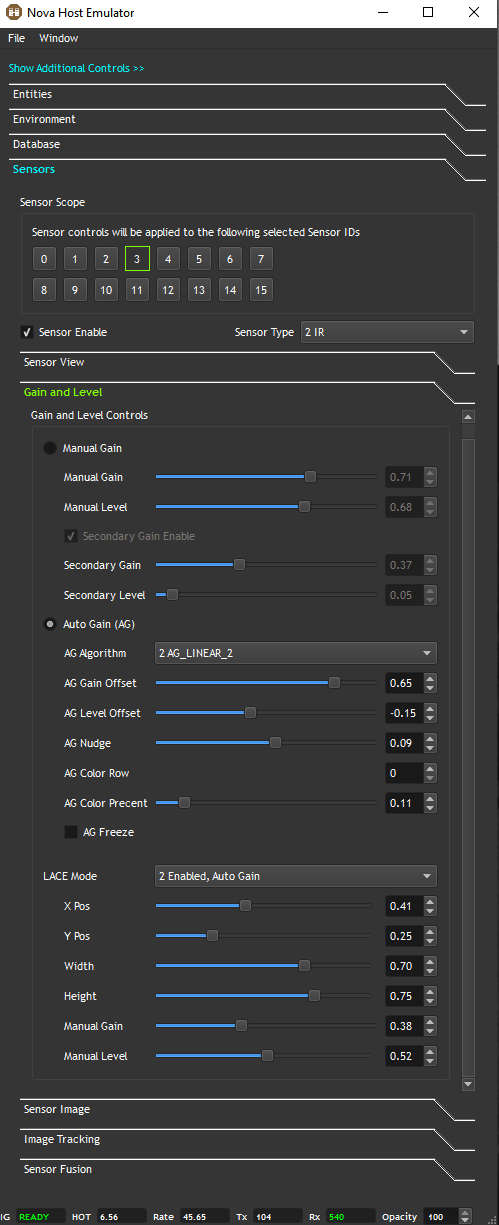Open the LACE Mode dropdown
499x1225 pixels.
point(295,876)
